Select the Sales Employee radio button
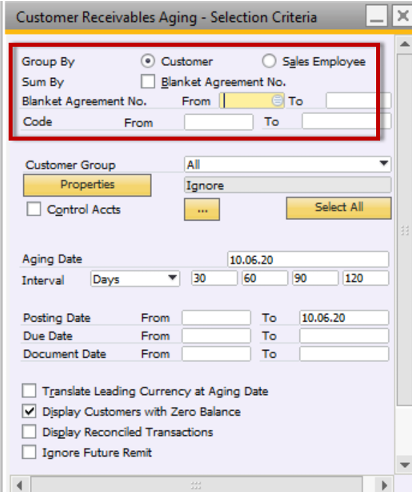The width and height of the screenshot is (412, 492). tap(269, 61)
